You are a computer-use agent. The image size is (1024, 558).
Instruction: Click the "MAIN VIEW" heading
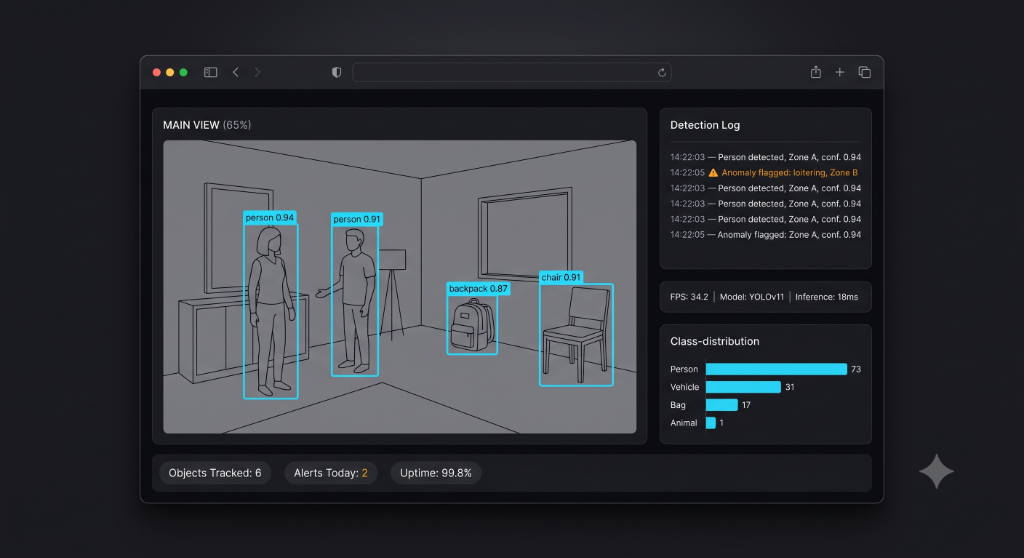coord(191,125)
